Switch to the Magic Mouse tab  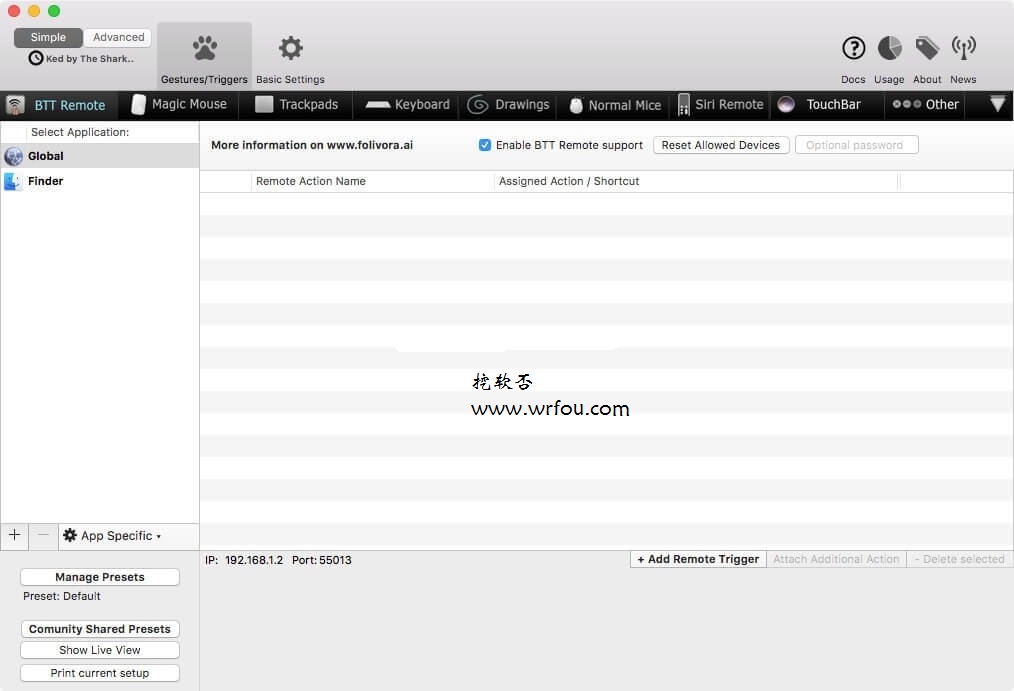[x=179, y=105]
